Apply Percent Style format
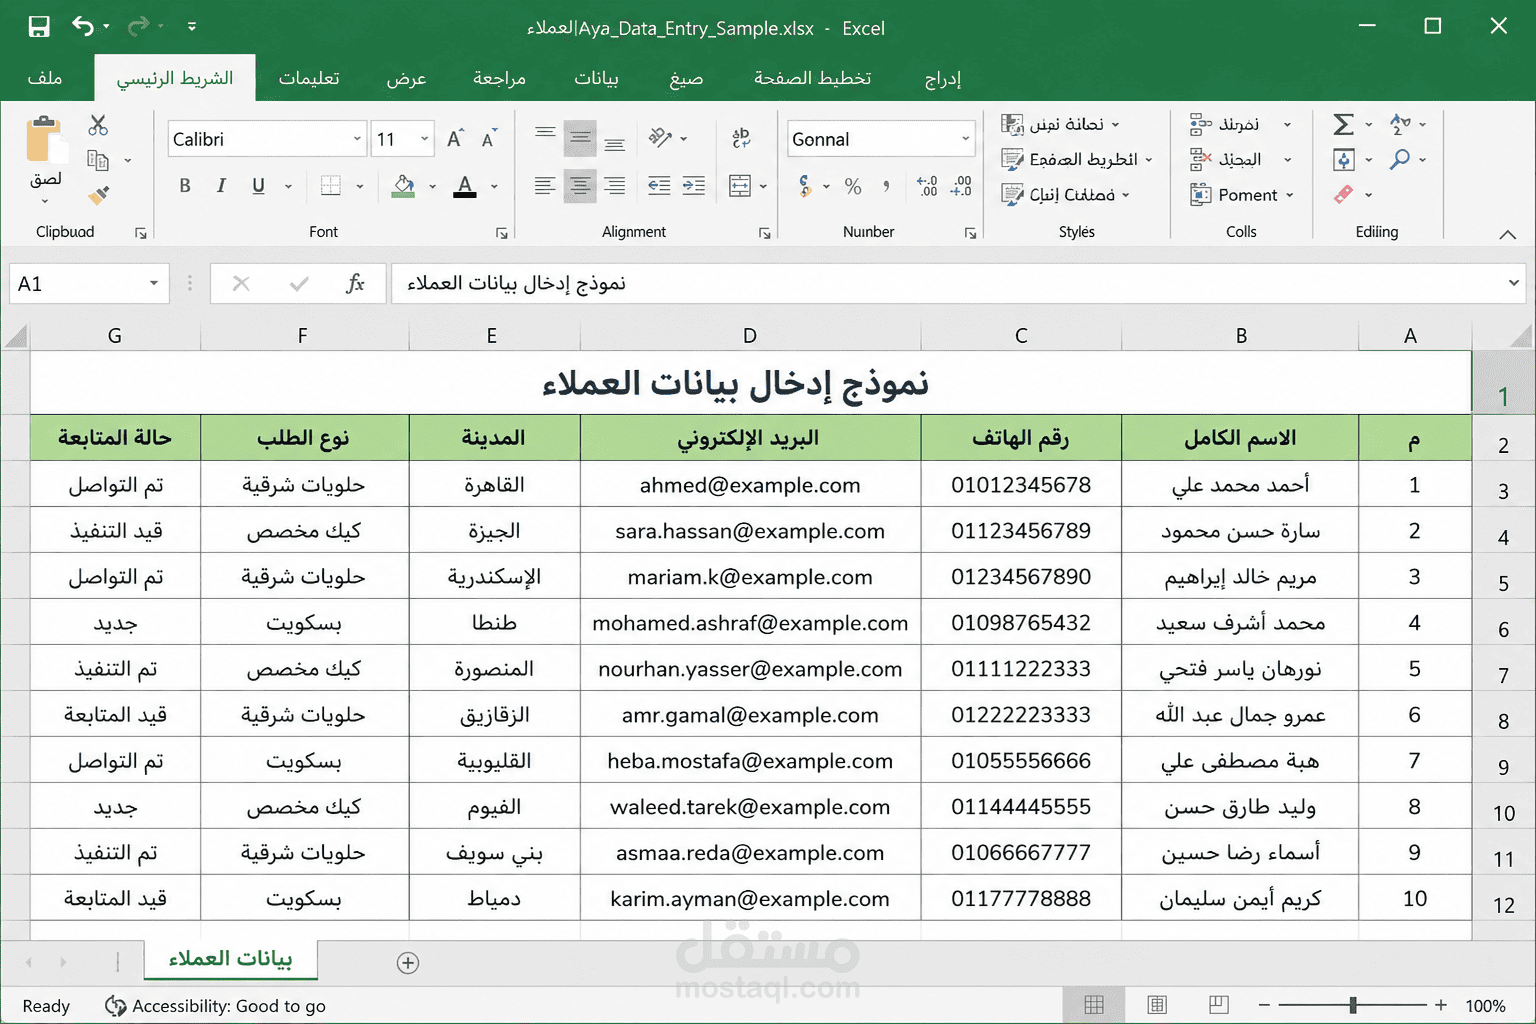This screenshot has width=1536, height=1024. [x=853, y=186]
